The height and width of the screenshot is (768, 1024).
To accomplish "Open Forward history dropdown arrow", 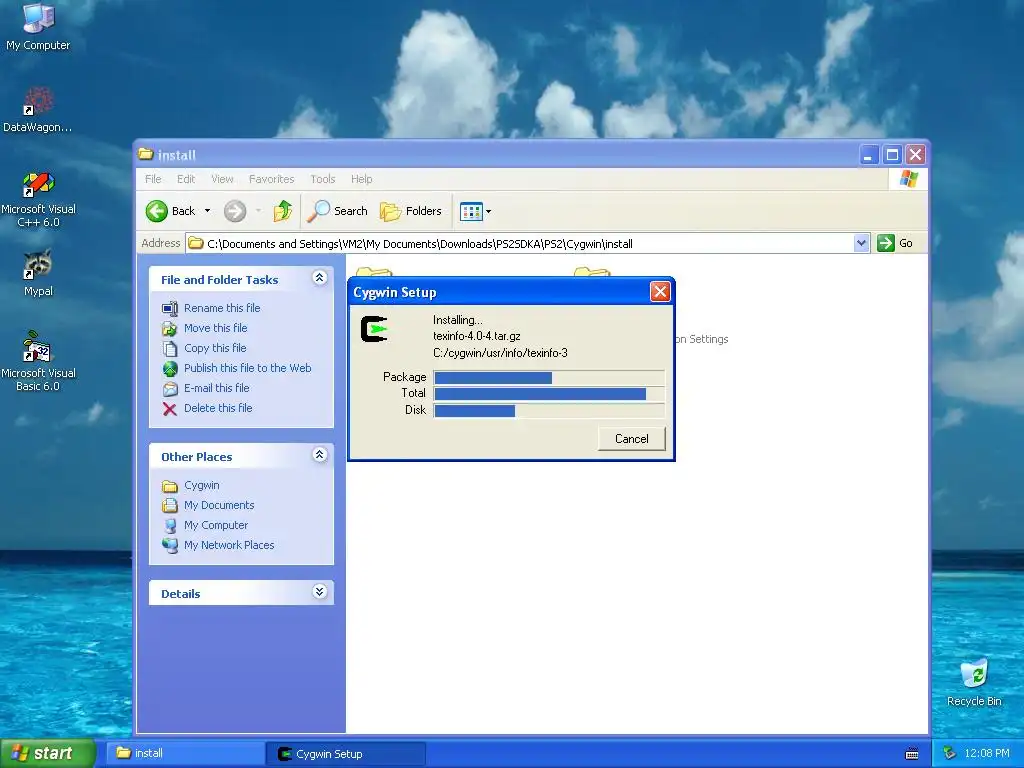I will (x=259, y=211).
